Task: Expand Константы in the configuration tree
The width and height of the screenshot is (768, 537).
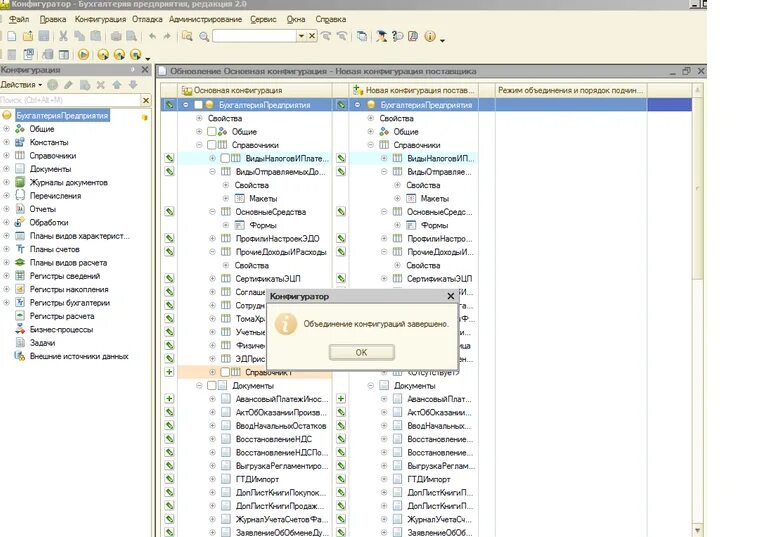Action: pyautogui.click(x=6, y=142)
